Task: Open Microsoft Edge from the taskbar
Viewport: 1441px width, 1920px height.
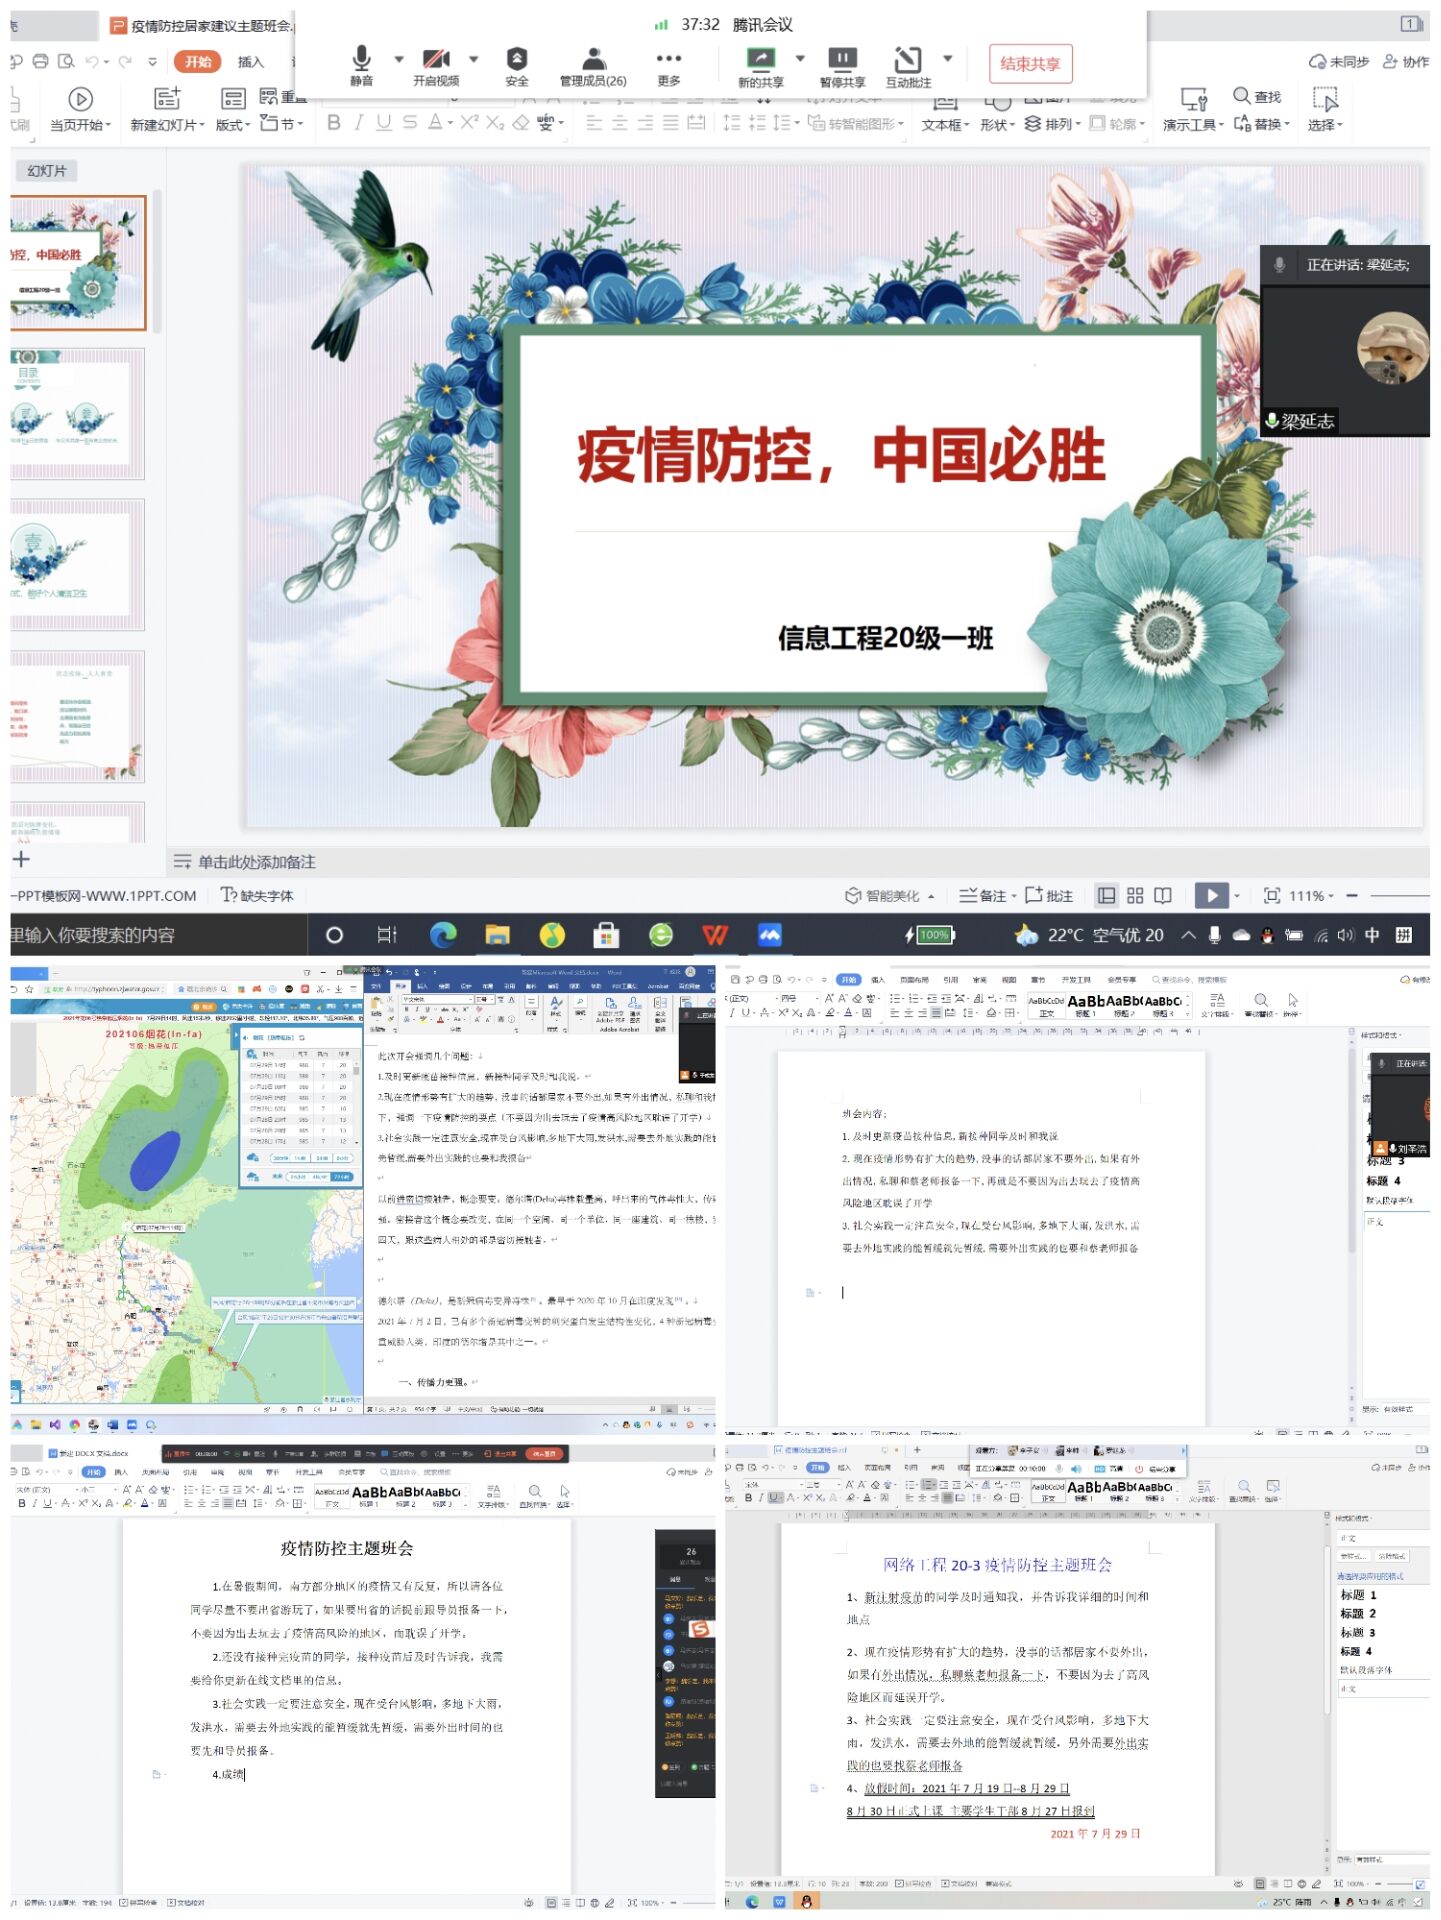Action: [443, 935]
